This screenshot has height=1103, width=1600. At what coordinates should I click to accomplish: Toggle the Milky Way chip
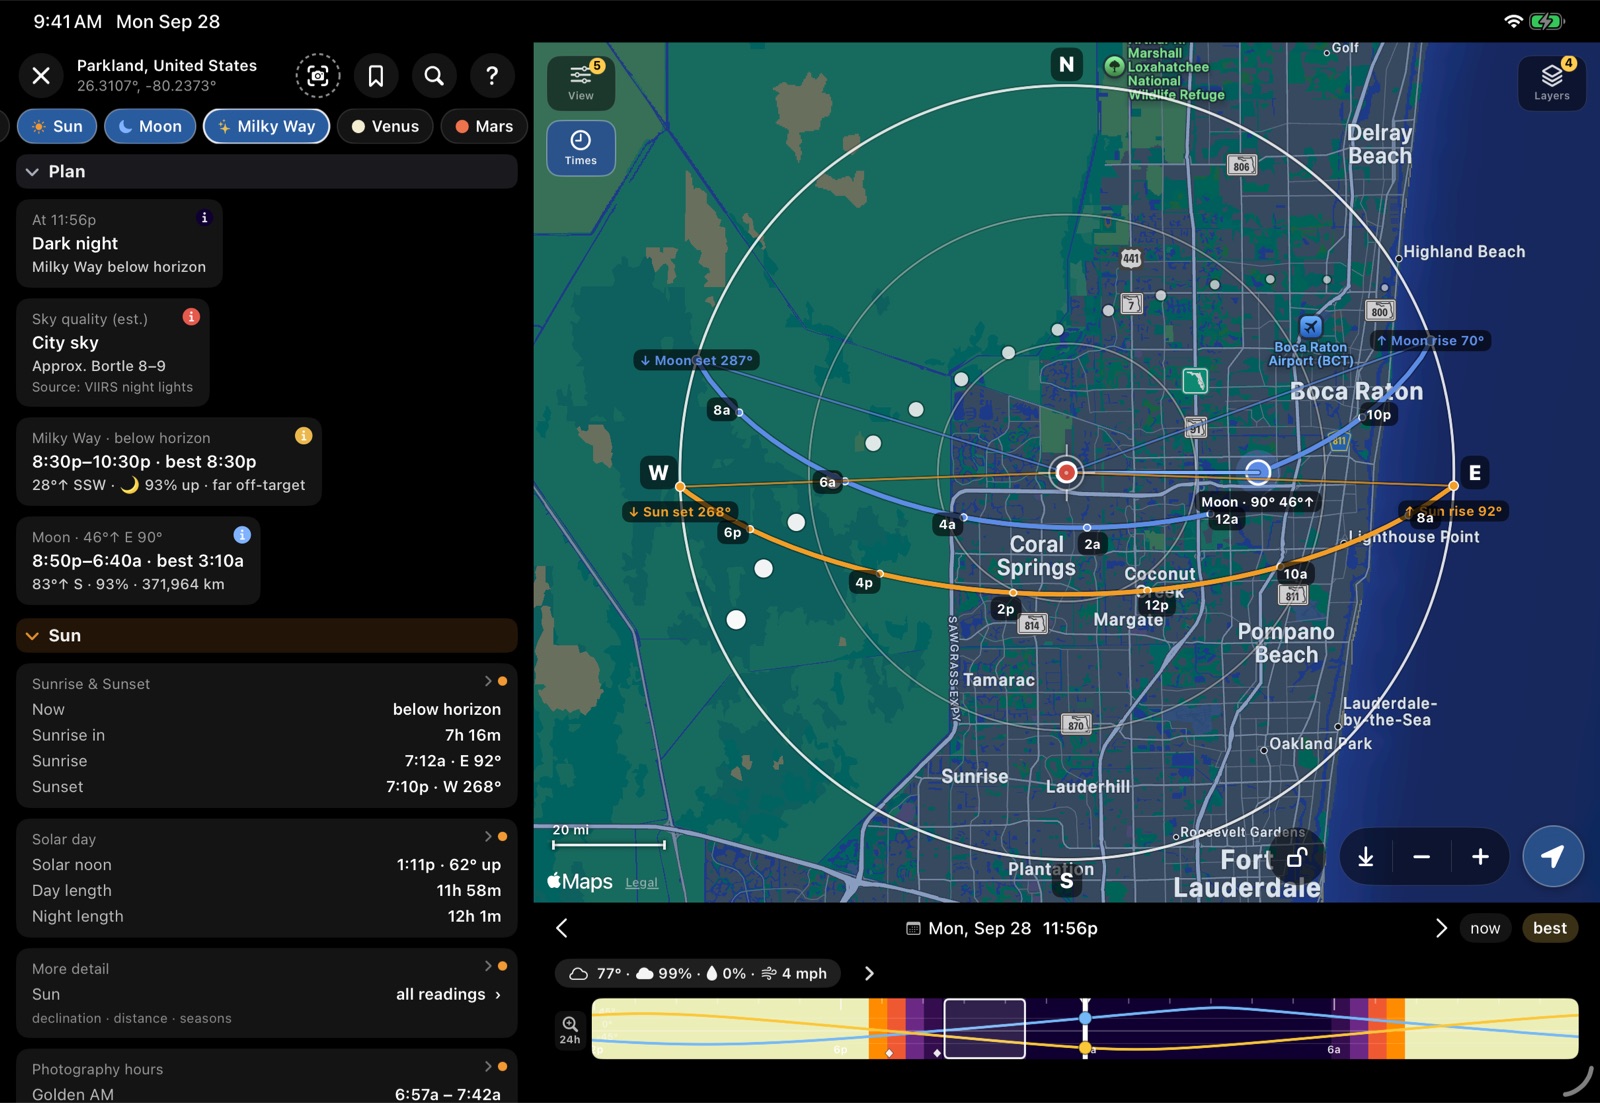266,126
